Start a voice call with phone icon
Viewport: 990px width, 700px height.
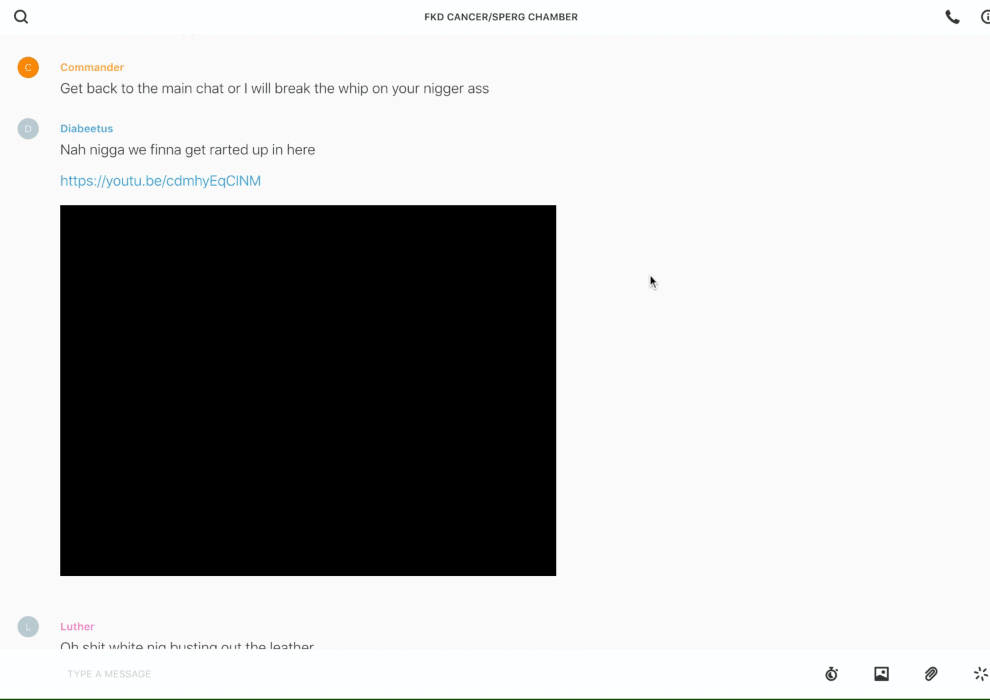pyautogui.click(x=952, y=17)
